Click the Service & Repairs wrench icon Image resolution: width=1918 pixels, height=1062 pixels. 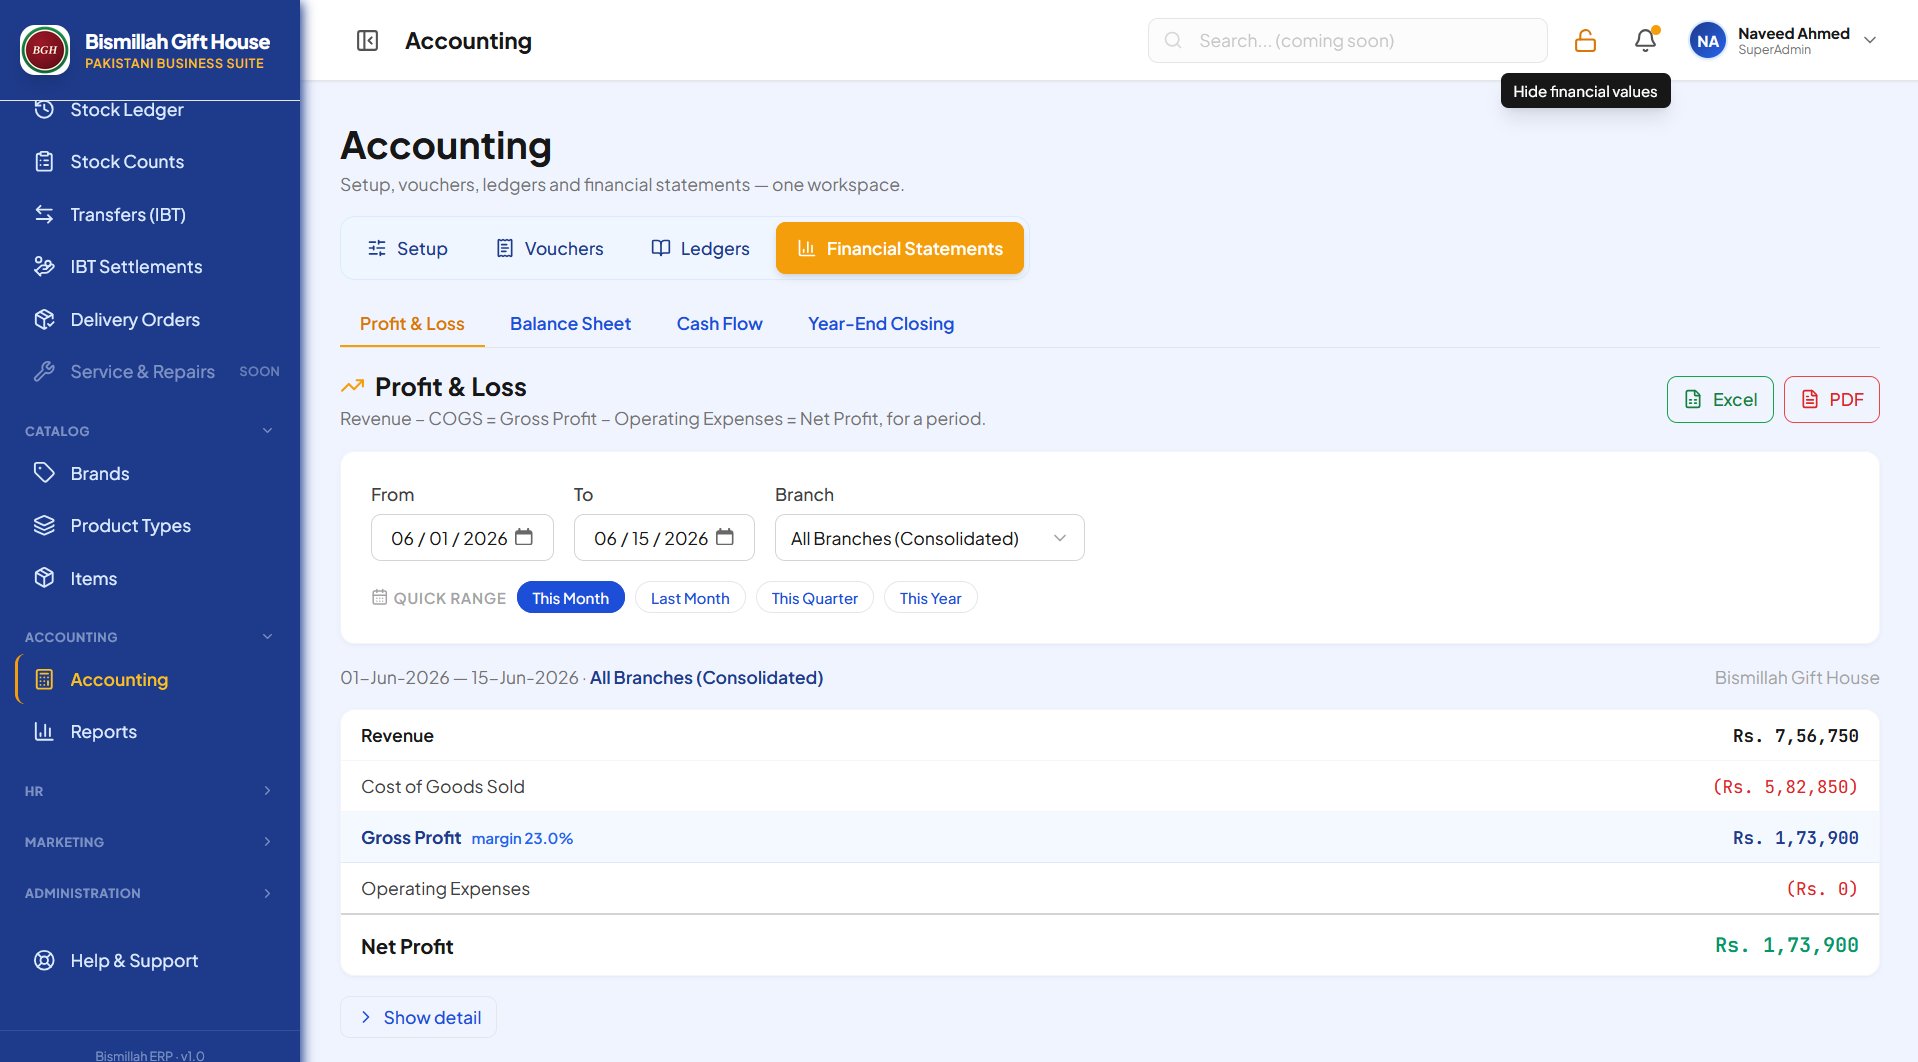click(x=44, y=372)
